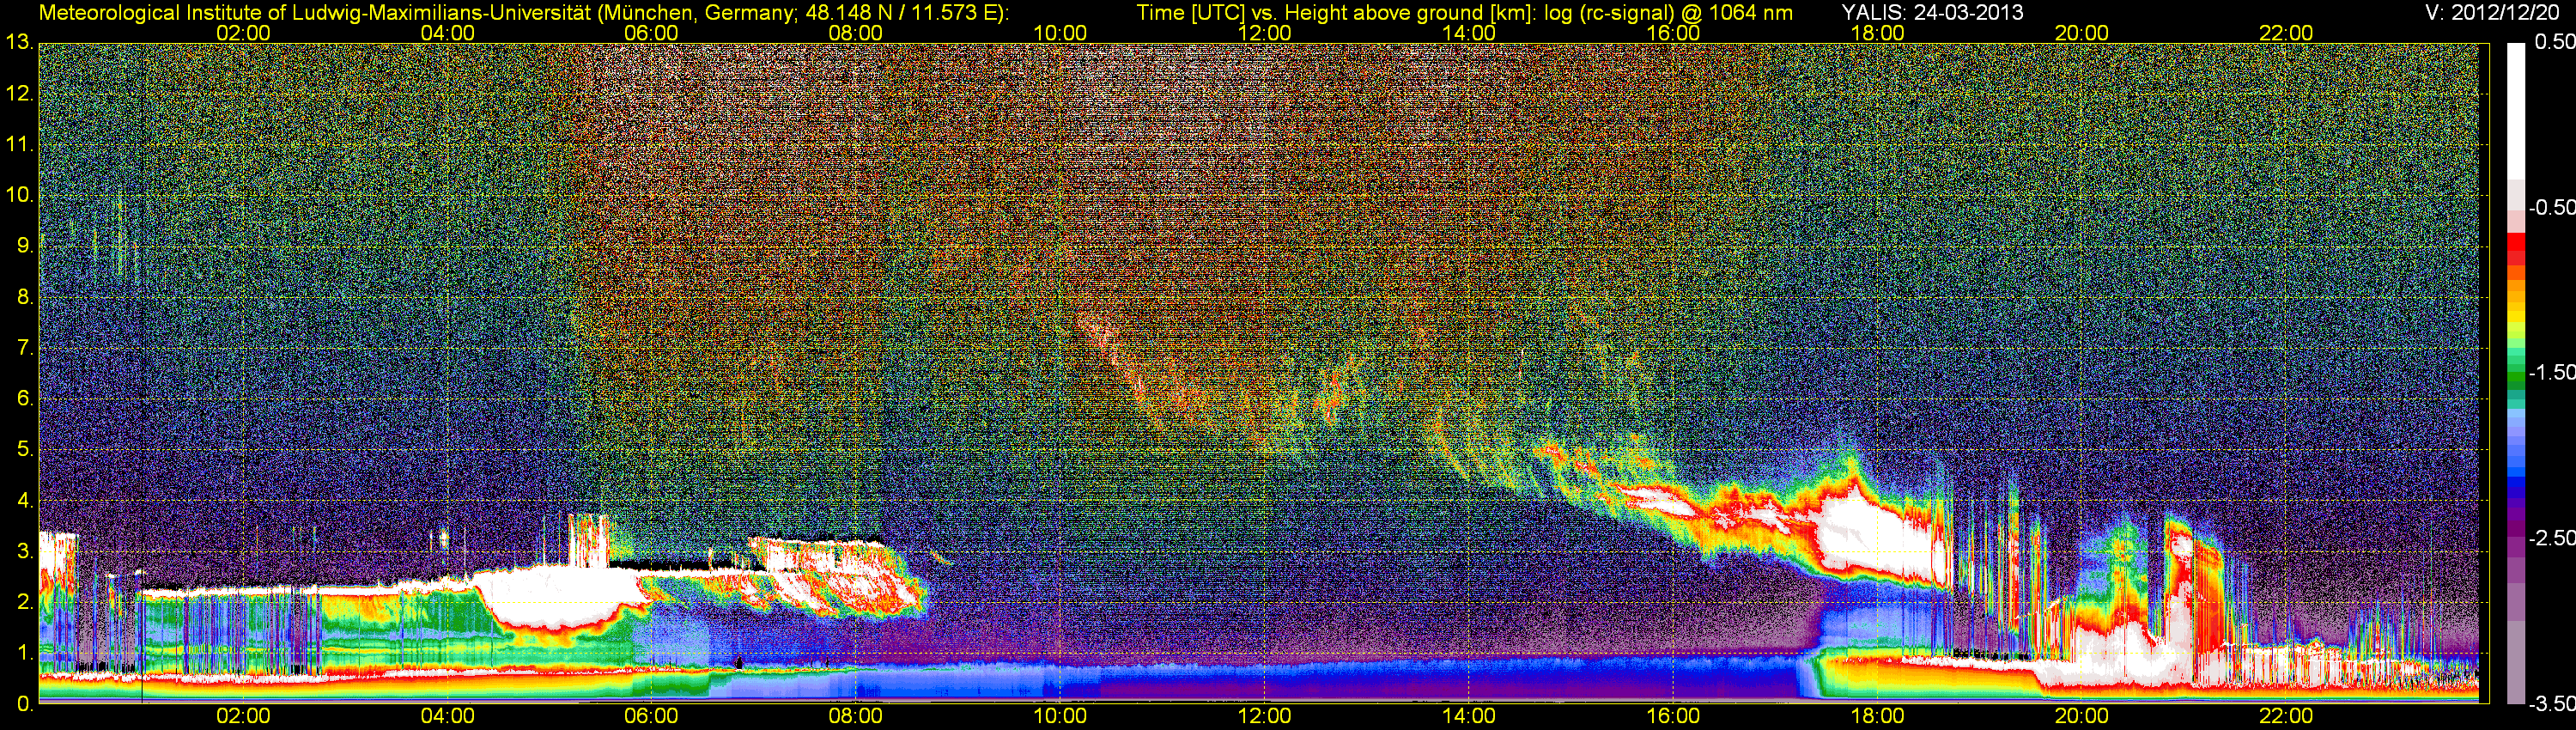Select the 20:00 label on the lower time axis
The image size is (2576, 730).
pos(2082,716)
